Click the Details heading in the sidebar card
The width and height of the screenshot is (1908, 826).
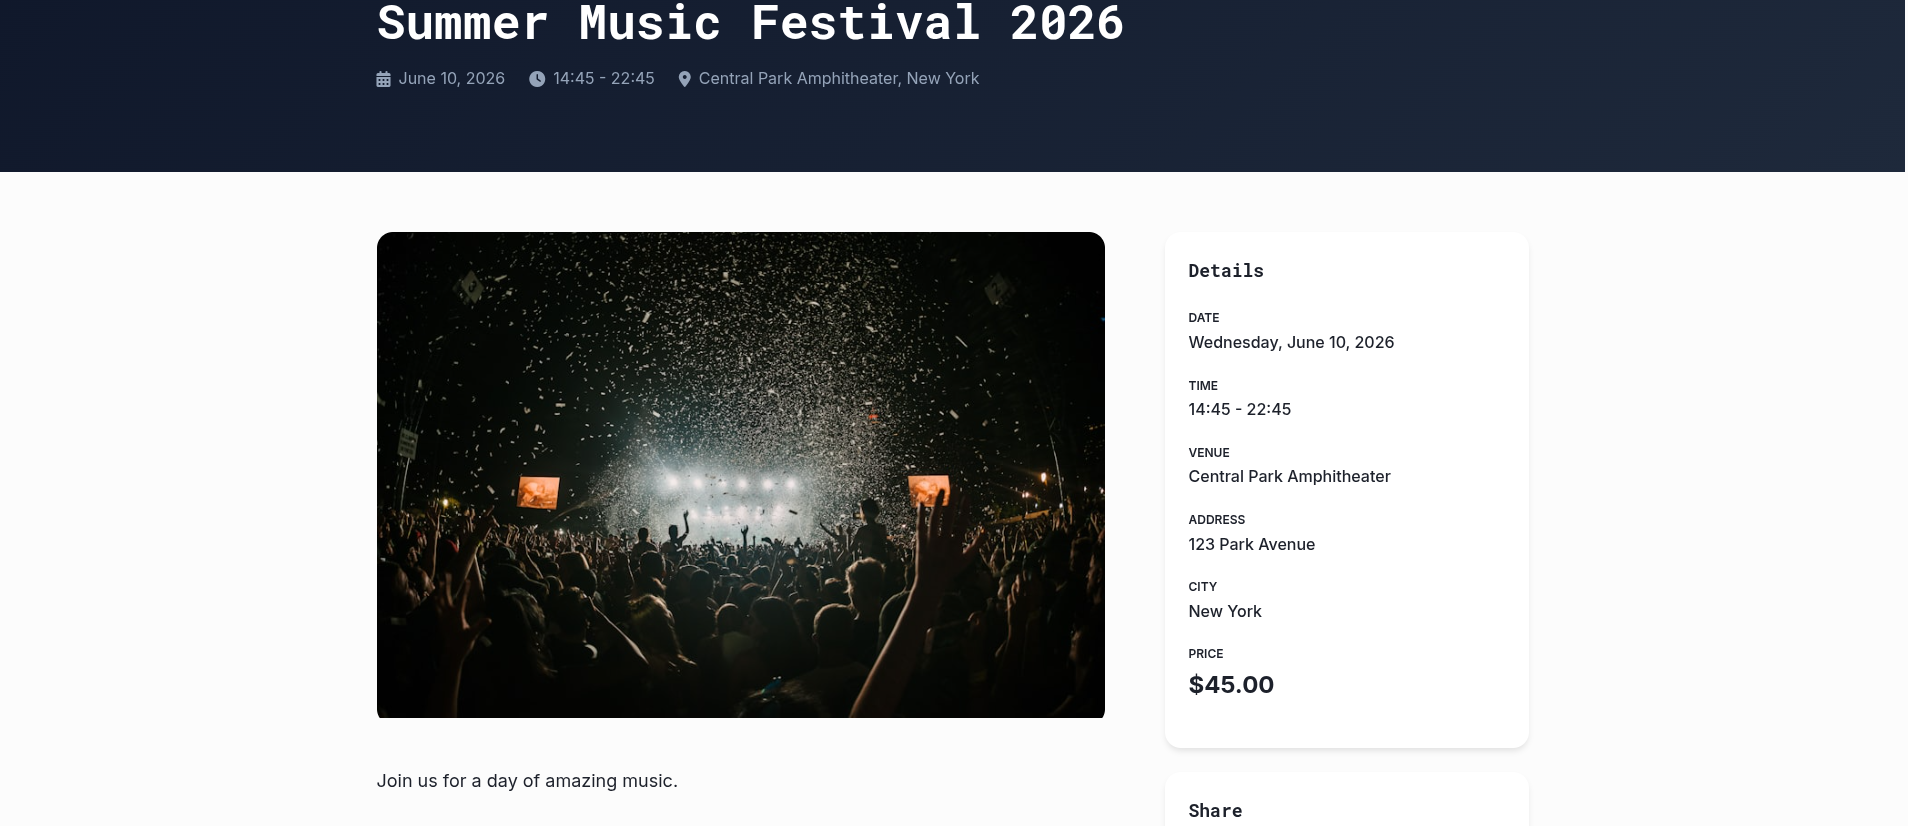(x=1225, y=270)
